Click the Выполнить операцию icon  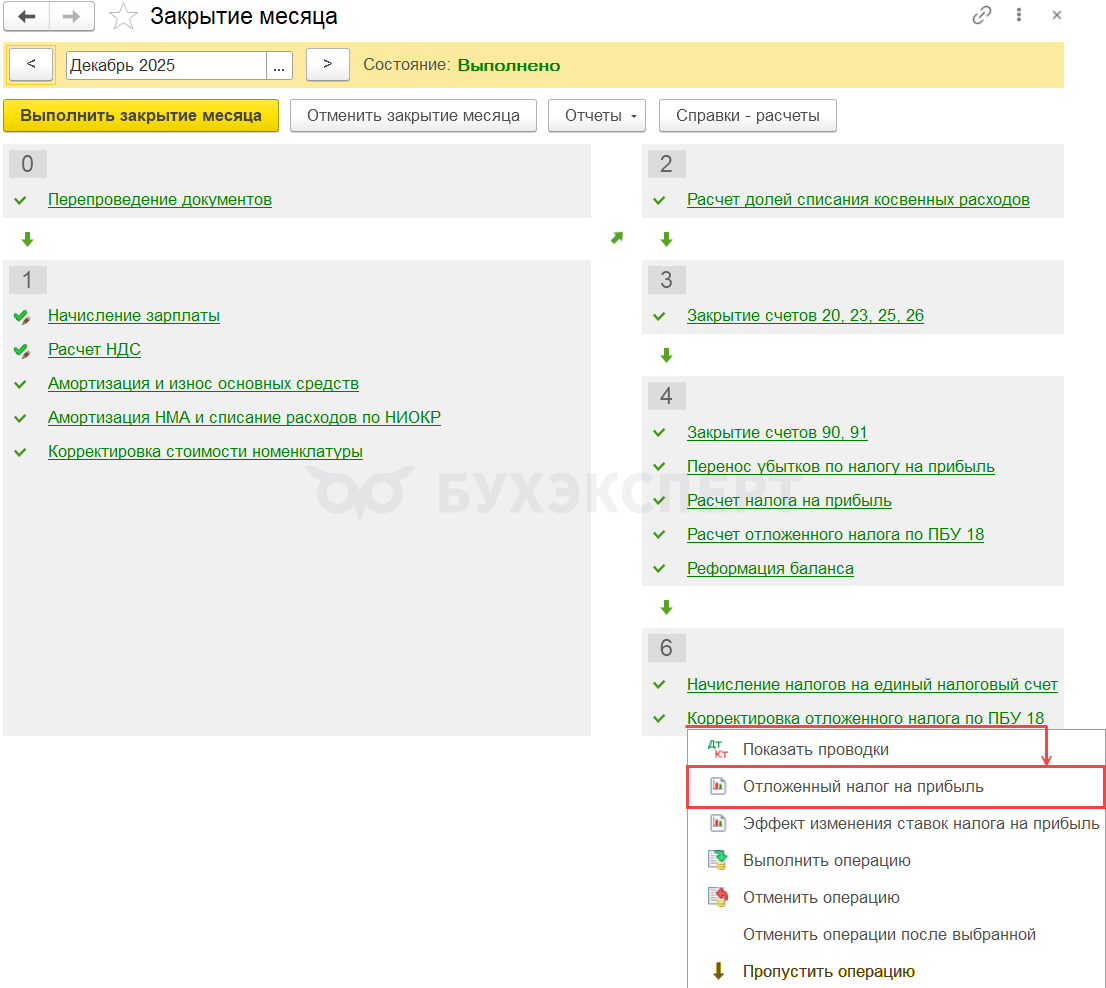(717, 860)
